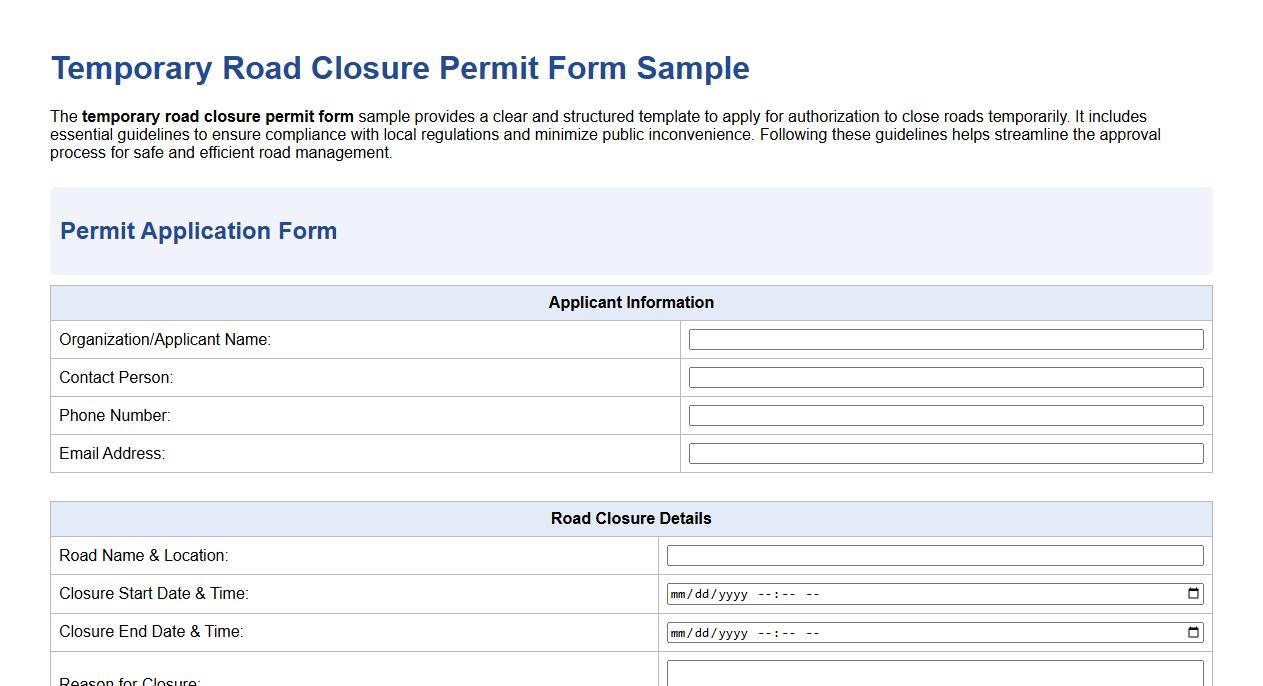Click the month segment of the start date

tap(677, 593)
